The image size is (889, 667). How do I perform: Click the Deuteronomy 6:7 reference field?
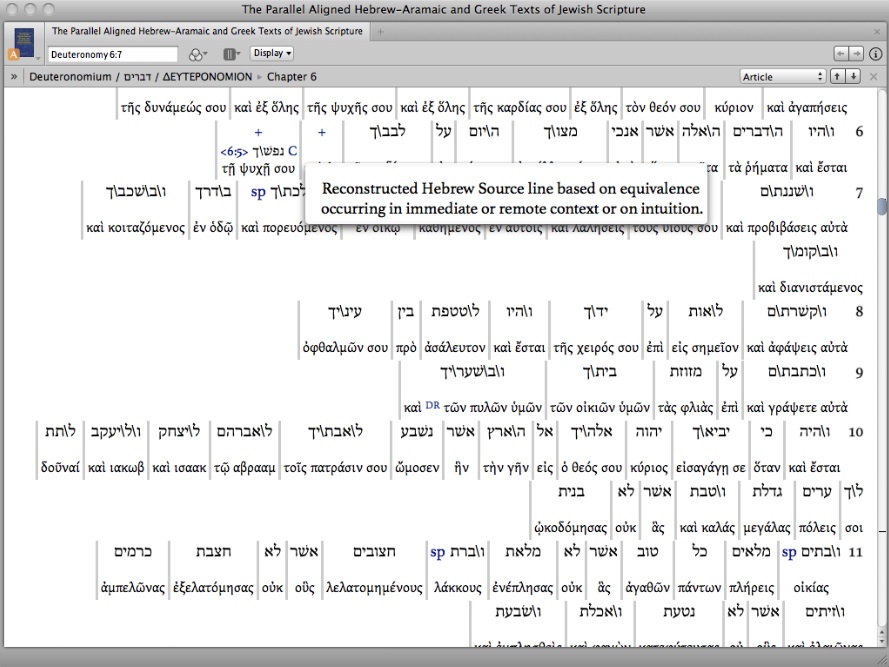[113, 54]
